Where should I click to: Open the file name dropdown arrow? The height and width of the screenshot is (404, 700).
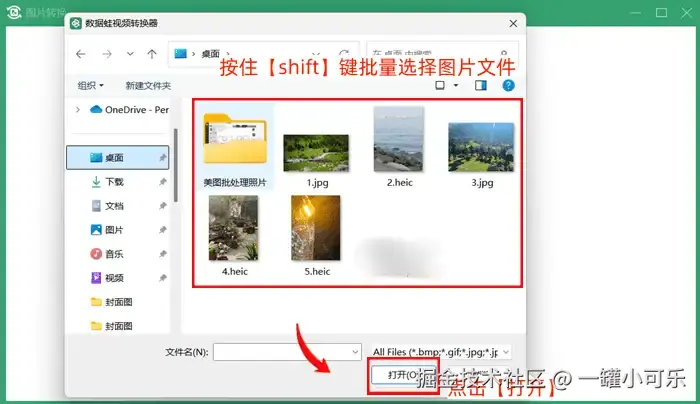355,352
